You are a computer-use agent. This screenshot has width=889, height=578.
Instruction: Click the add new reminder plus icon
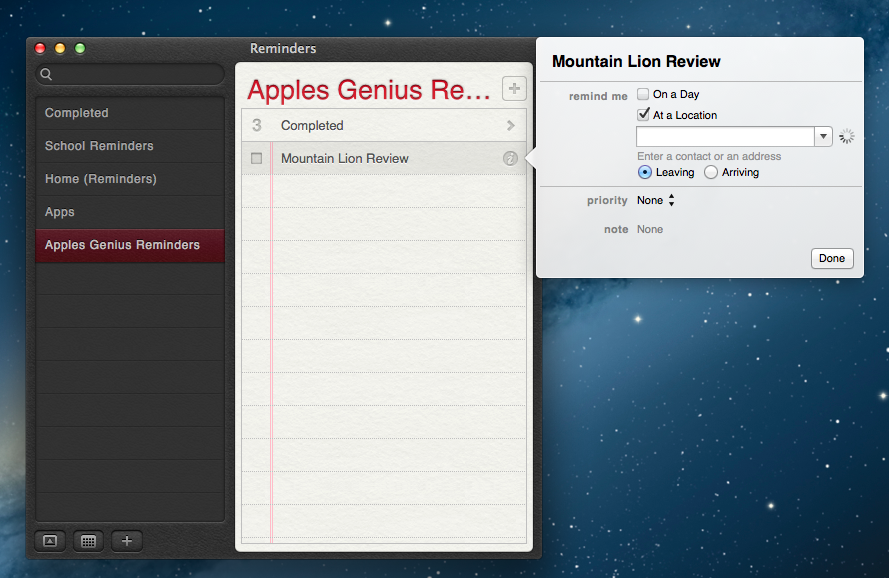pyautogui.click(x=513, y=89)
